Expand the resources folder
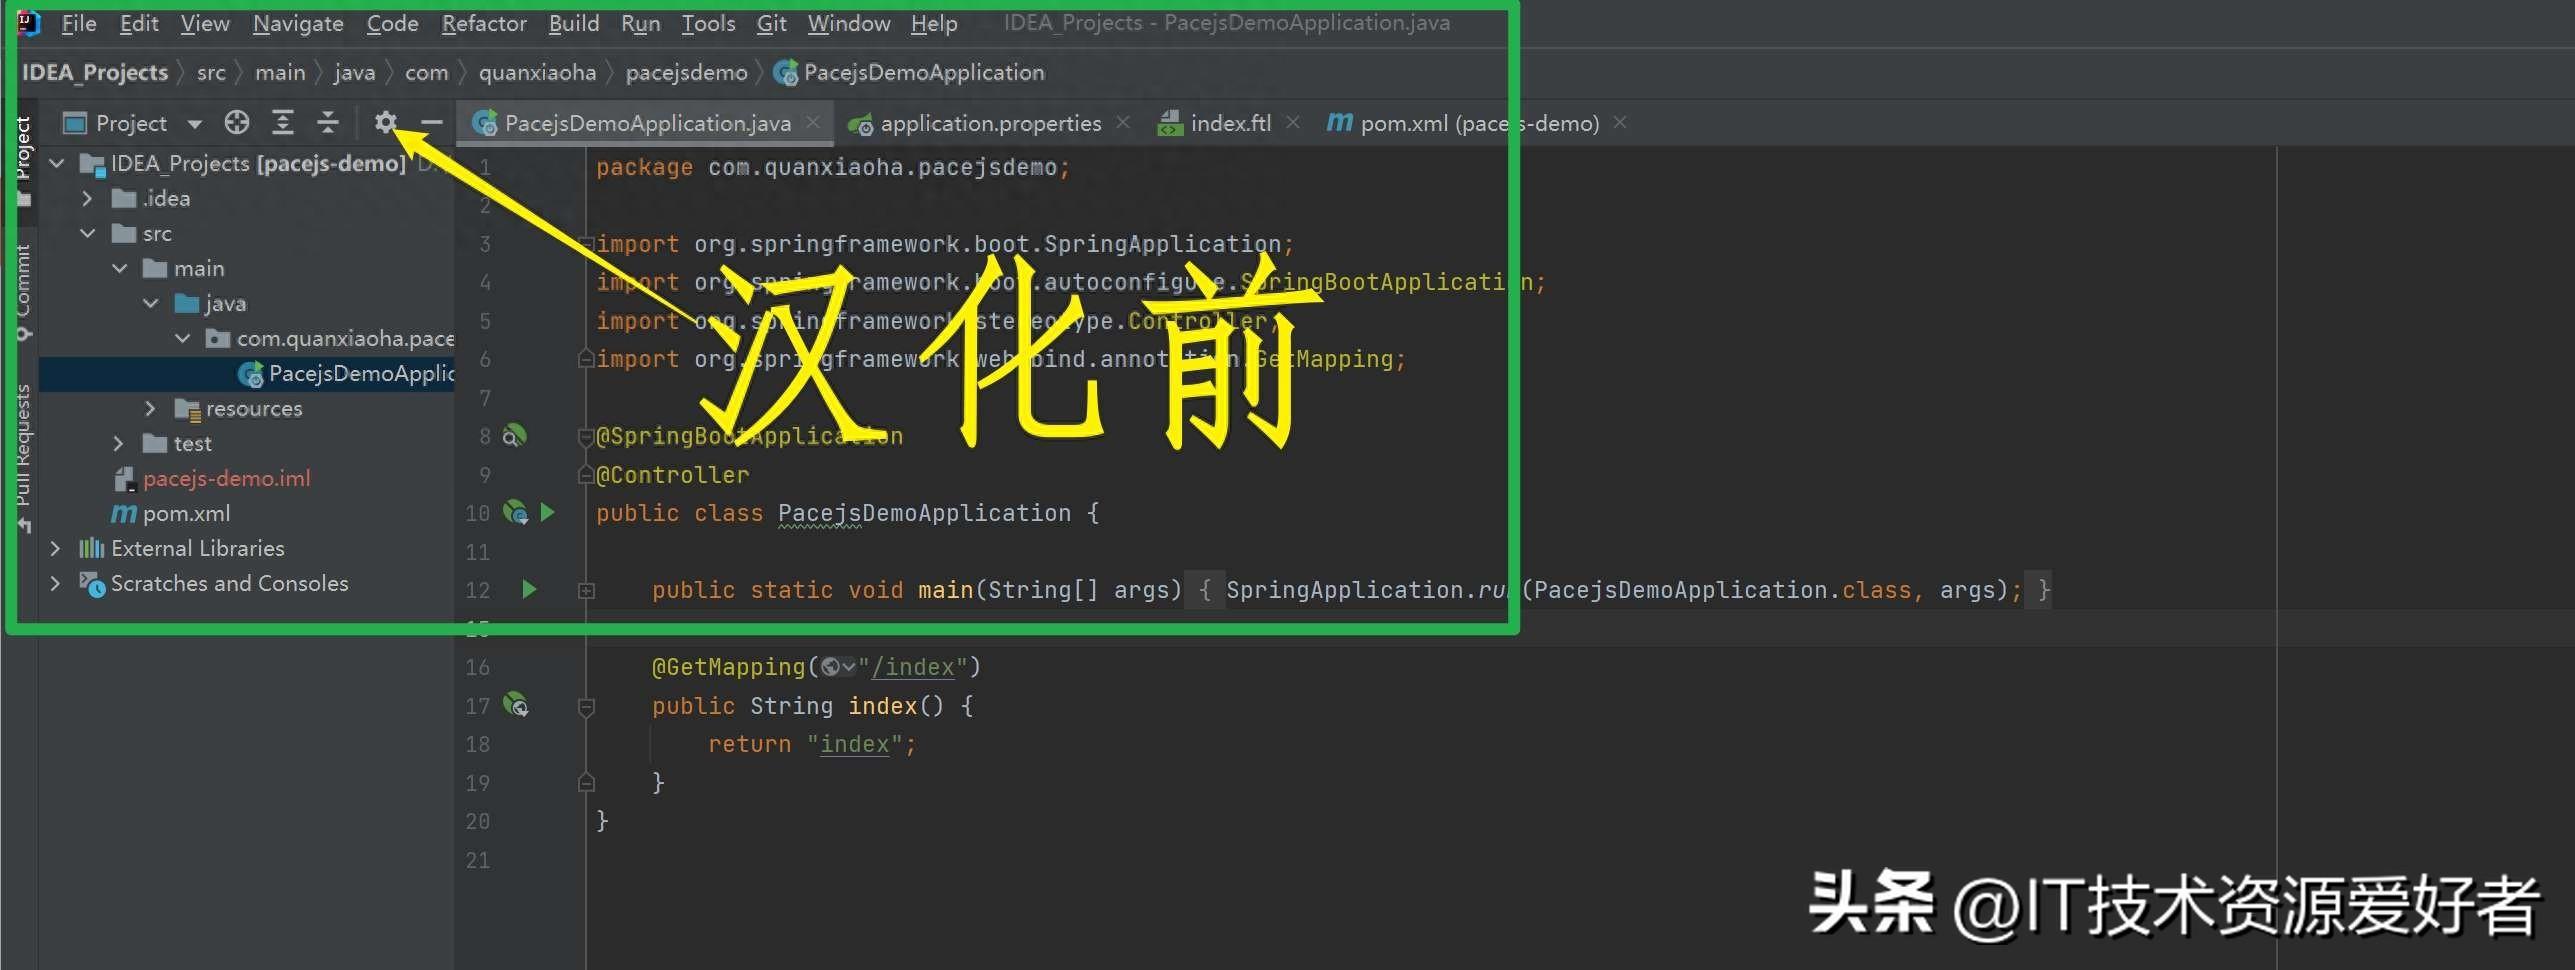This screenshot has width=2575, height=970. pos(151,408)
